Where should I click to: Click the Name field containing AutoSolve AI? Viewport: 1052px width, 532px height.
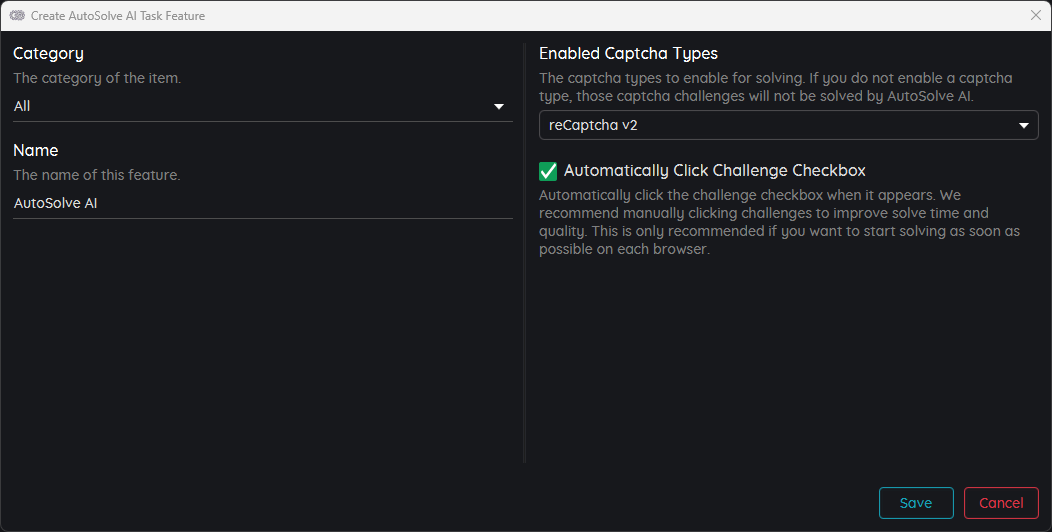coord(262,203)
